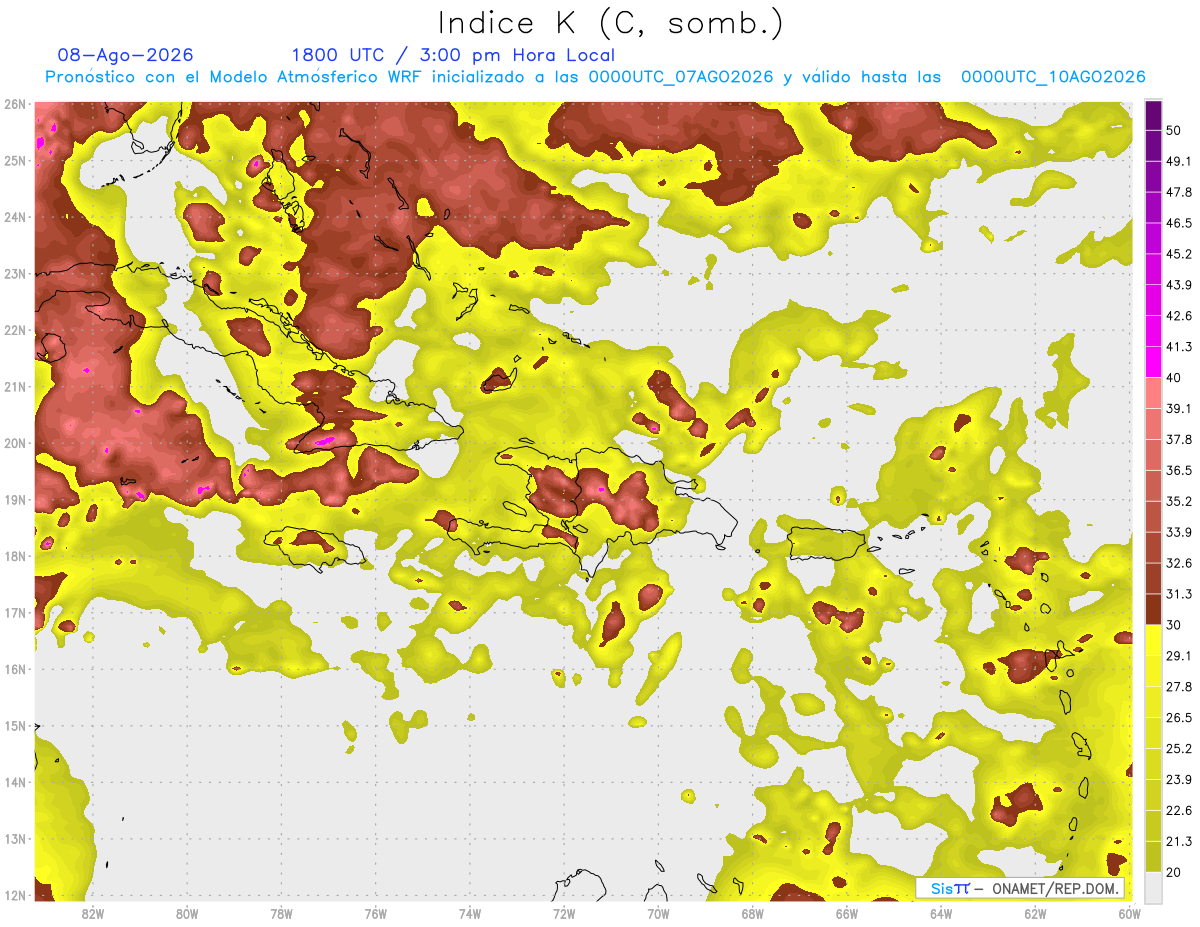The height and width of the screenshot is (927, 1200).
Task: Click the '23N' latitude axis label
Action: coord(14,273)
